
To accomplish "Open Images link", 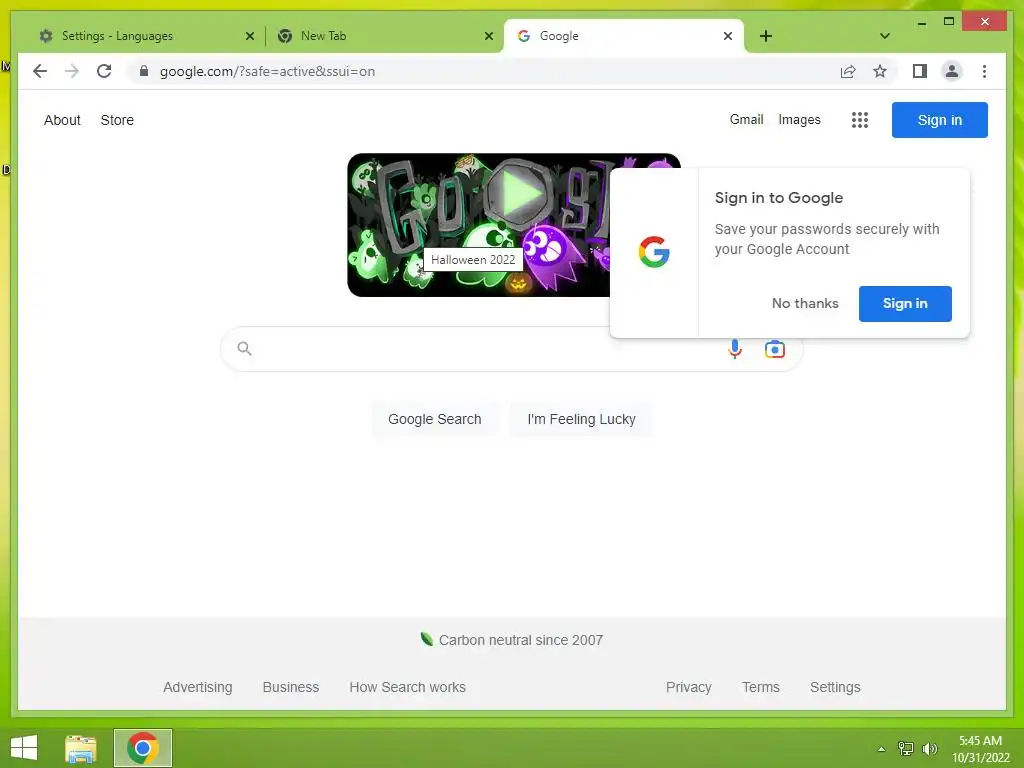I will click(x=799, y=120).
